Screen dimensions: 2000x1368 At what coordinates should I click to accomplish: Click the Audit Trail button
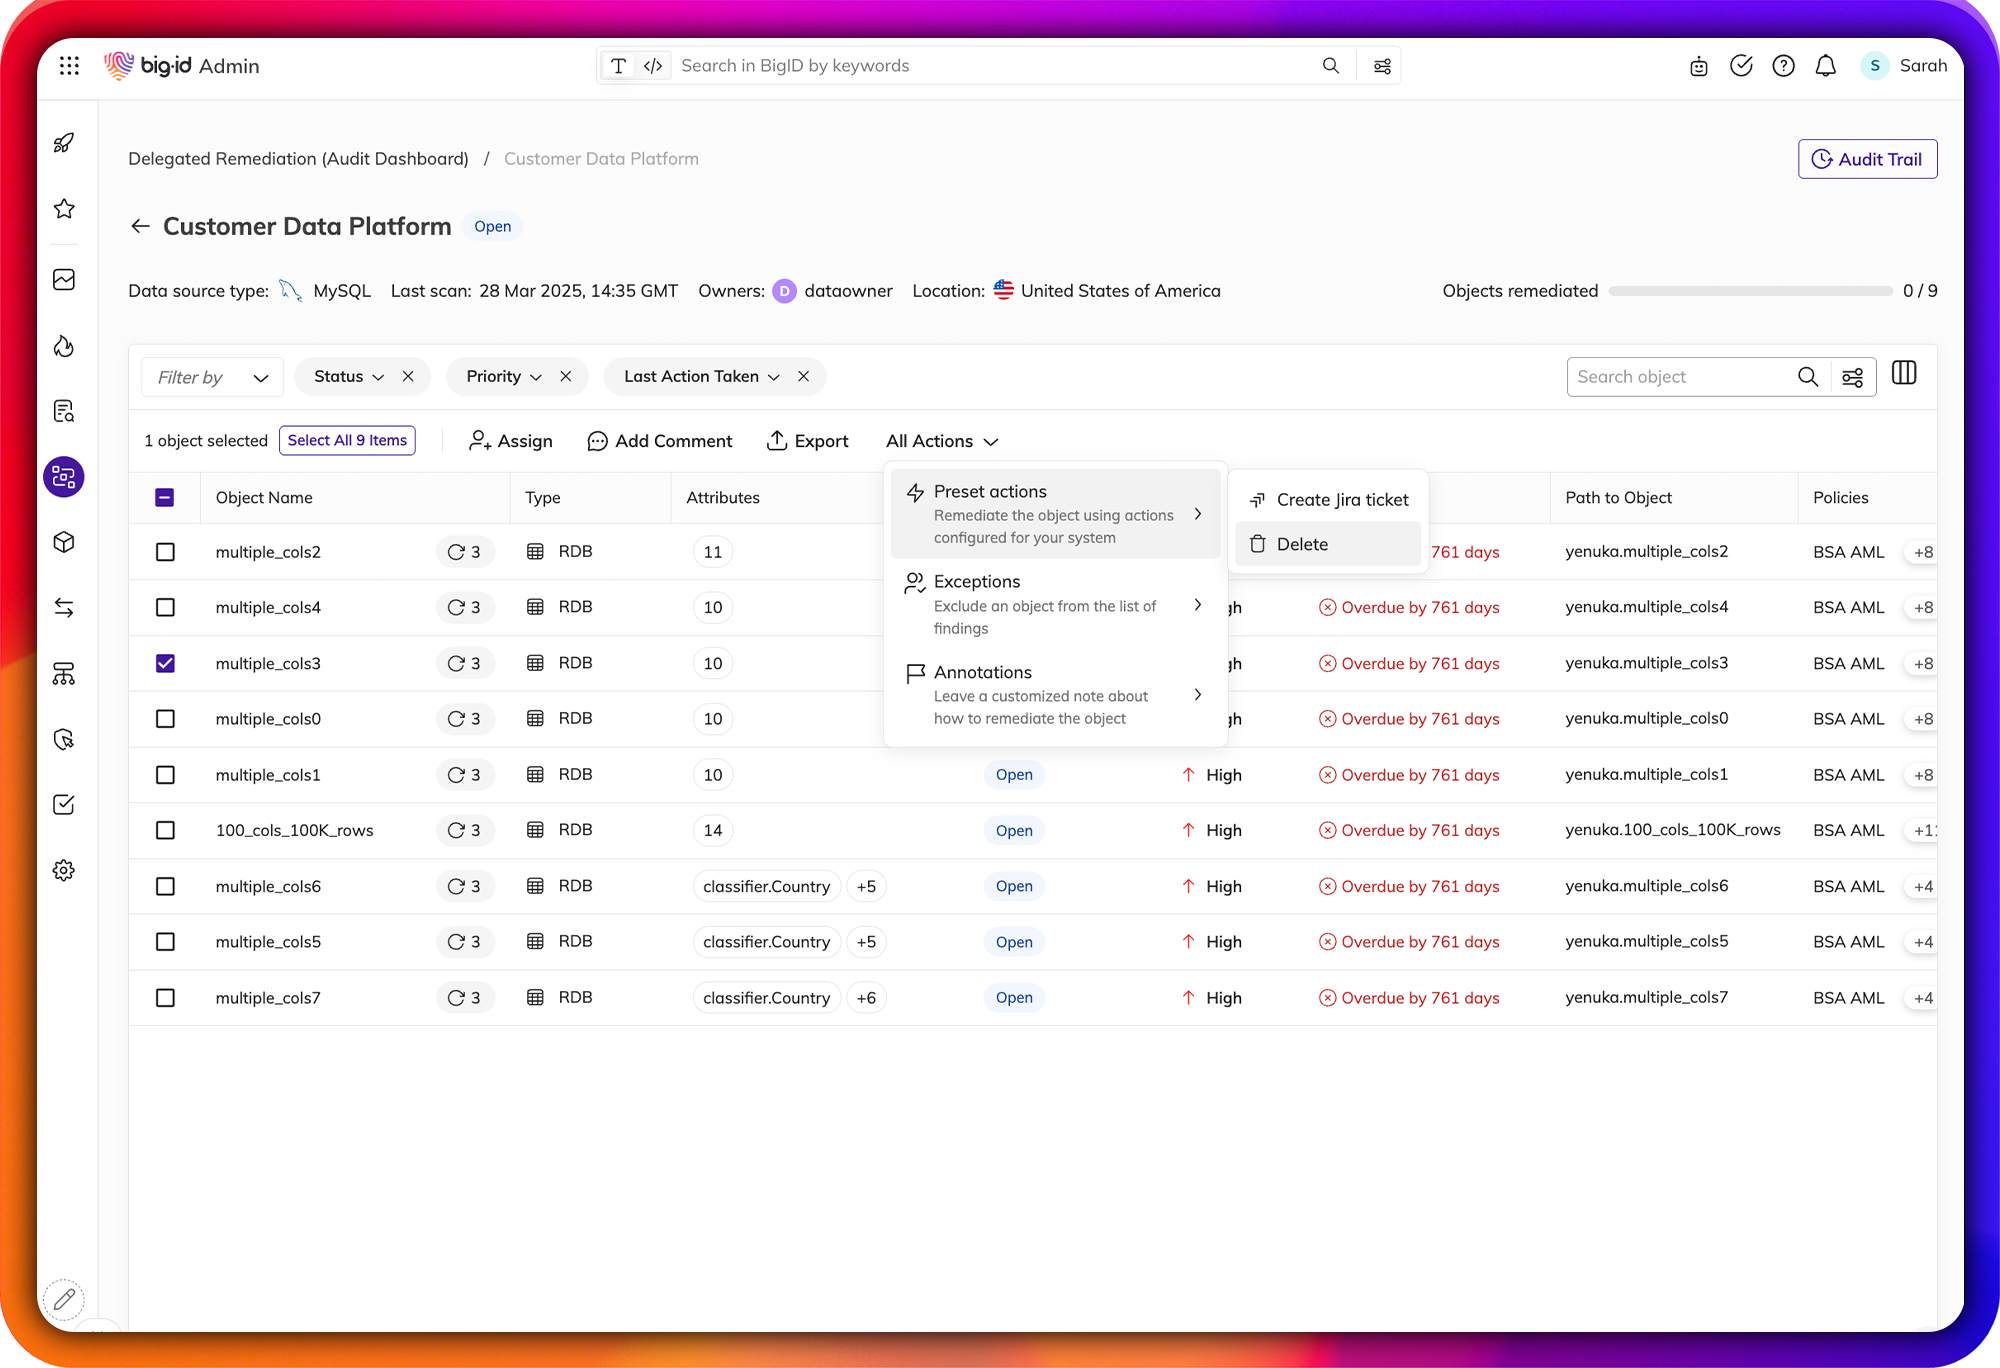(1867, 159)
